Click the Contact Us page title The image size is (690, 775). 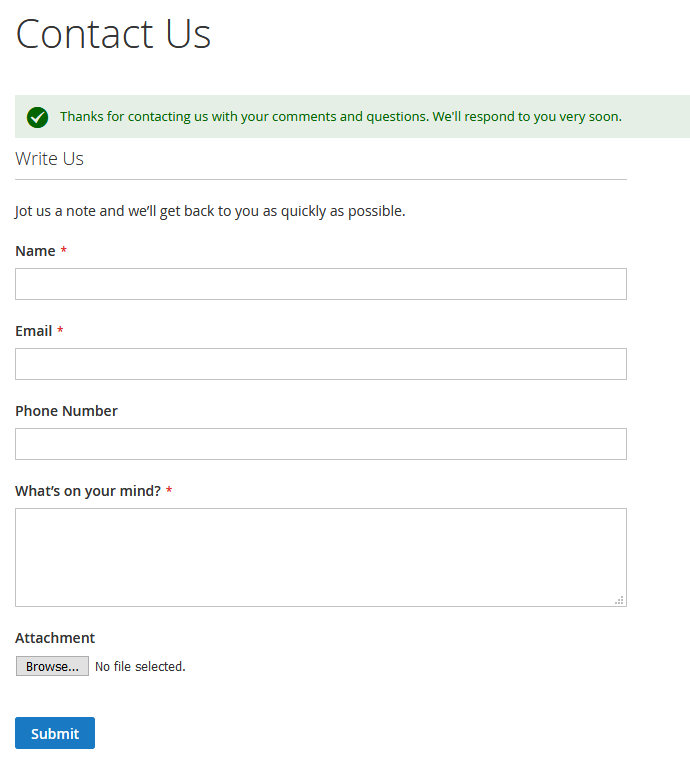pos(113,34)
